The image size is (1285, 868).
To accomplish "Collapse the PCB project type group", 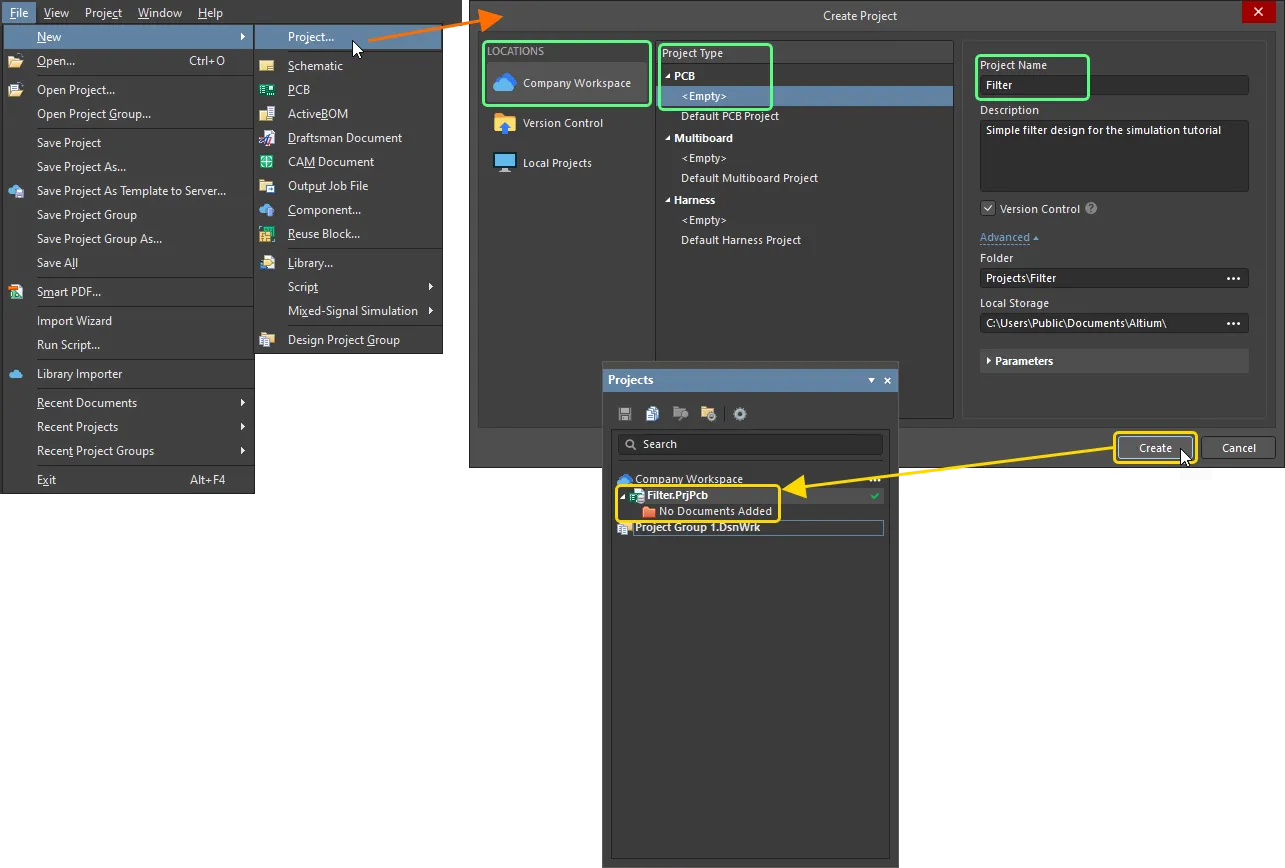I will click(667, 76).
